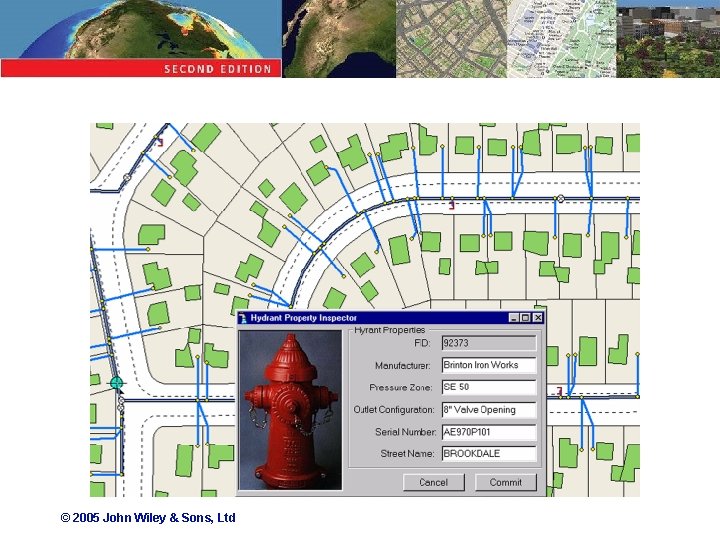Click the Hydrant Property Inspector title icon
The height and width of the screenshot is (540, 720).
coord(243,318)
